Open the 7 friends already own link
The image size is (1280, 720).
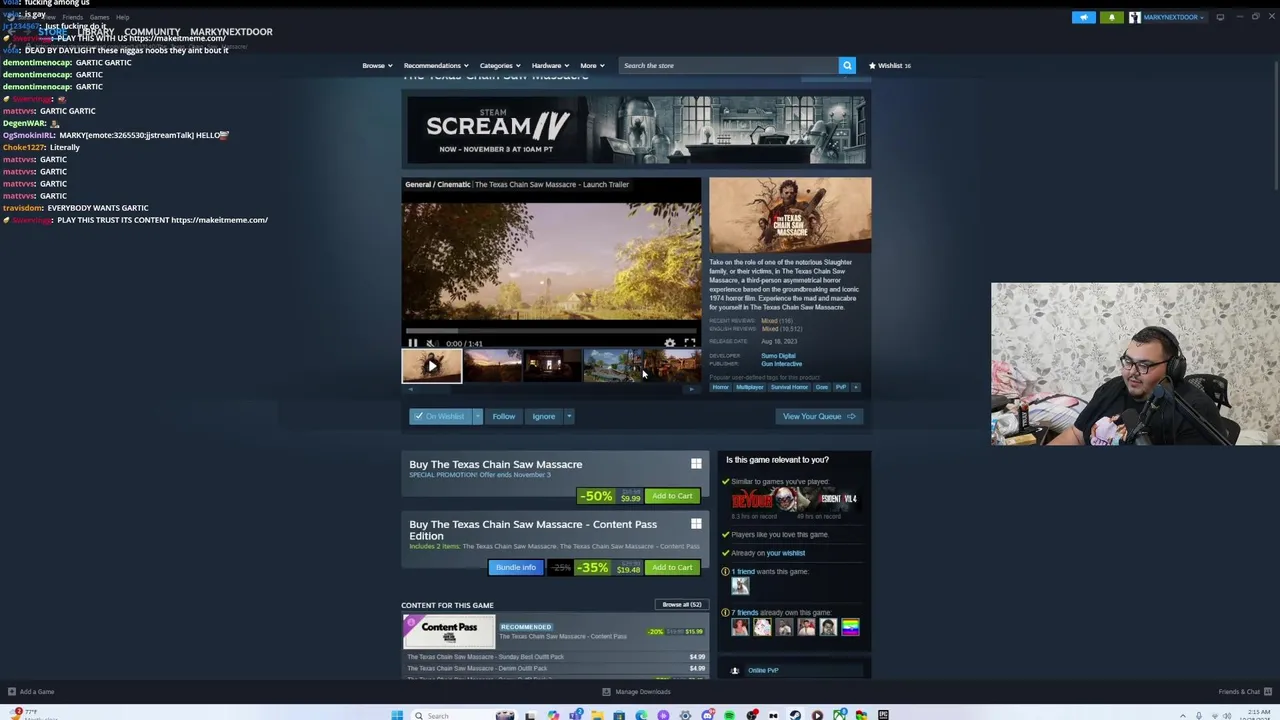coord(781,612)
